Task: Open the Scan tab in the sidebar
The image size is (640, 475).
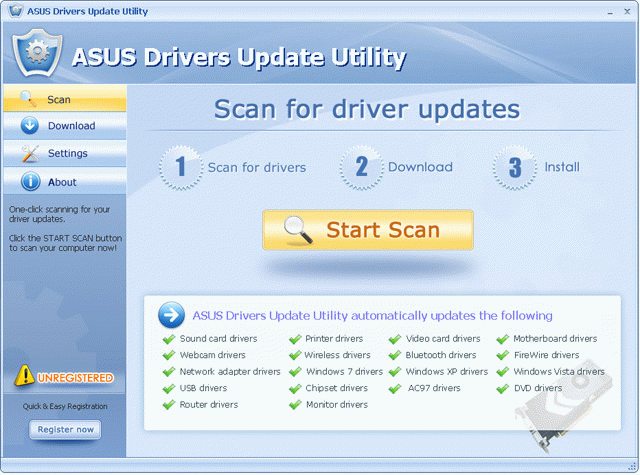Action: 65,99
